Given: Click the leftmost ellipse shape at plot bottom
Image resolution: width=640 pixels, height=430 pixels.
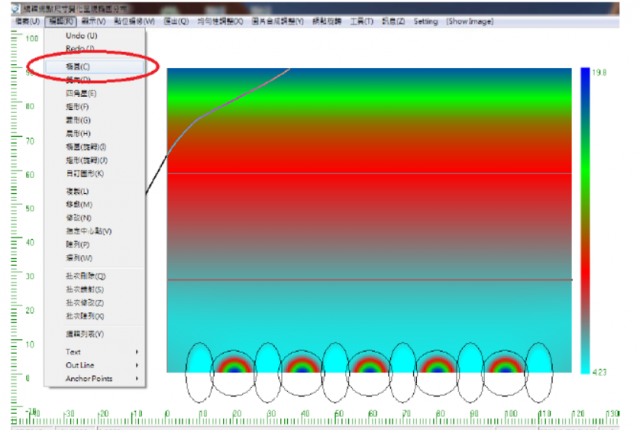Looking at the screenshot, I should 202,366.
